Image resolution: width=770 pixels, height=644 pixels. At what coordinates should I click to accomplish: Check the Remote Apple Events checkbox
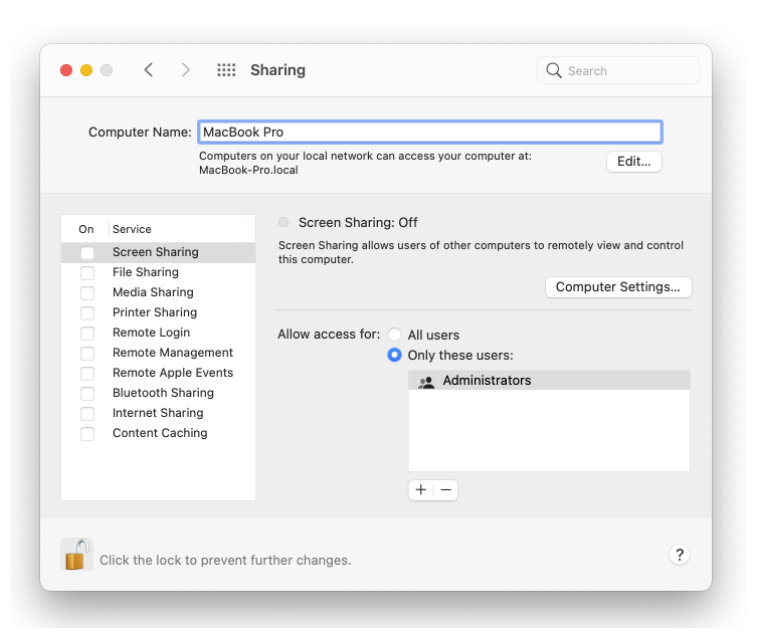click(x=87, y=373)
